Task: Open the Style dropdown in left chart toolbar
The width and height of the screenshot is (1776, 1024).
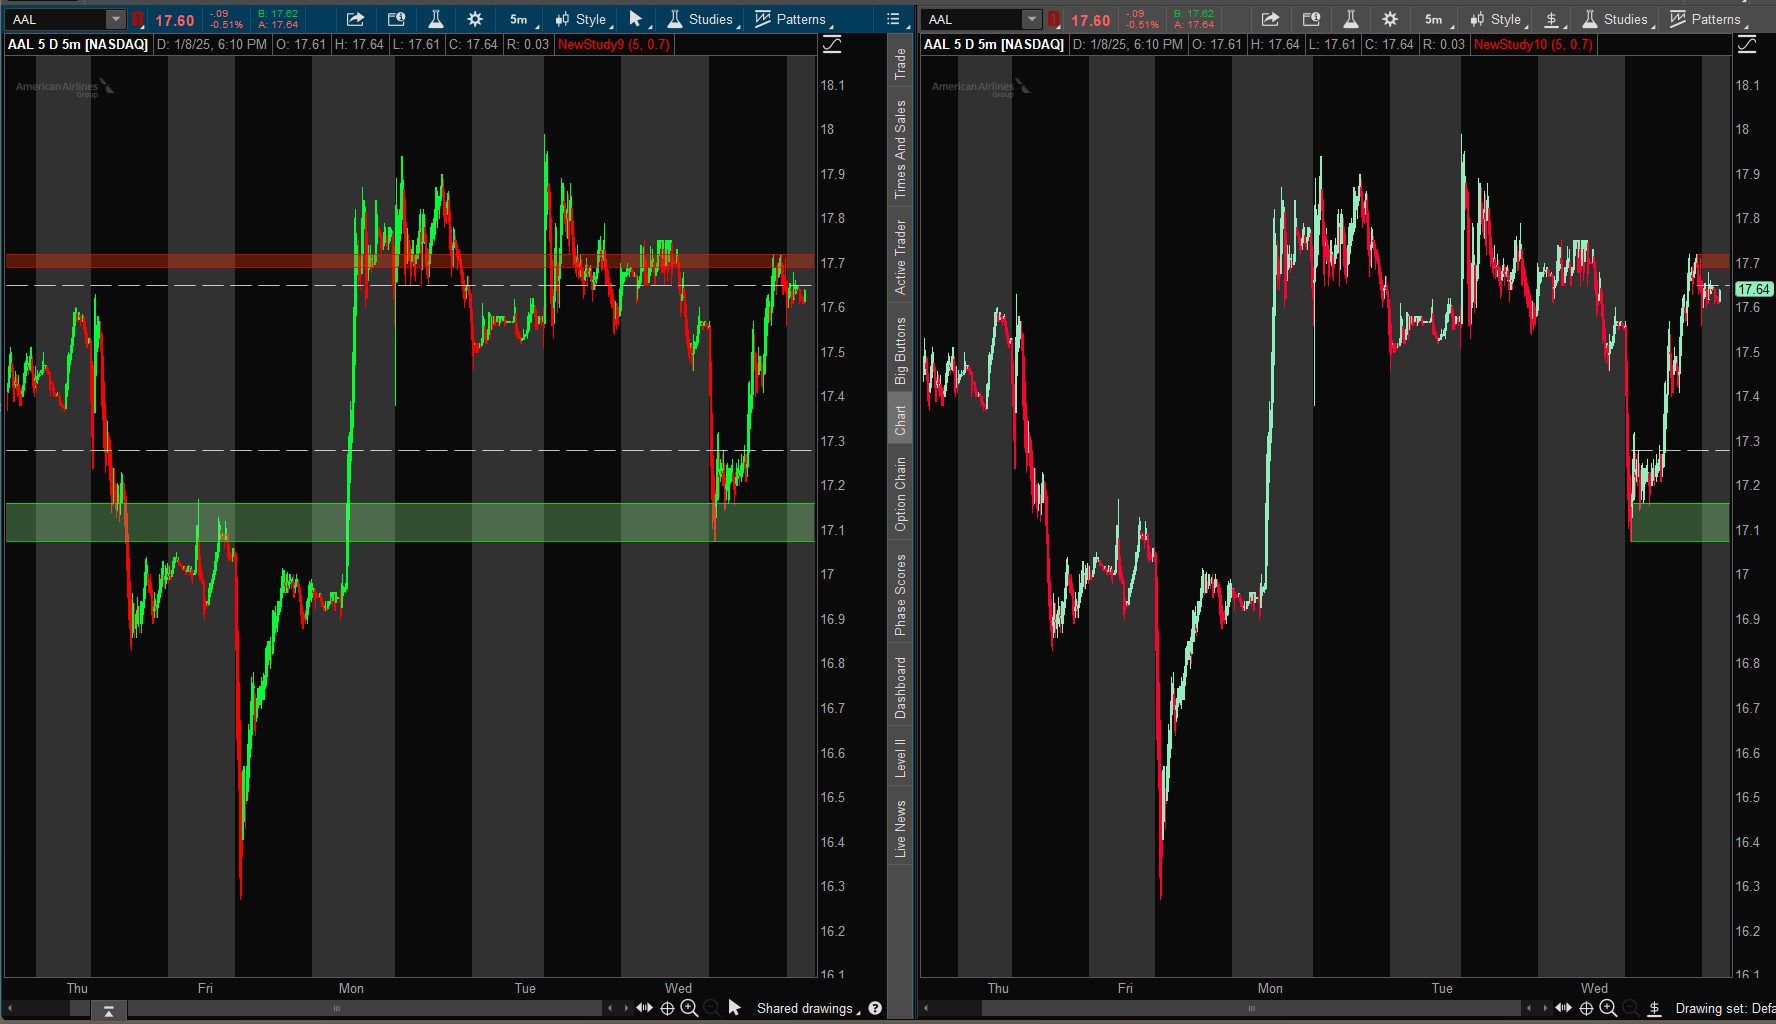Action: (582, 19)
